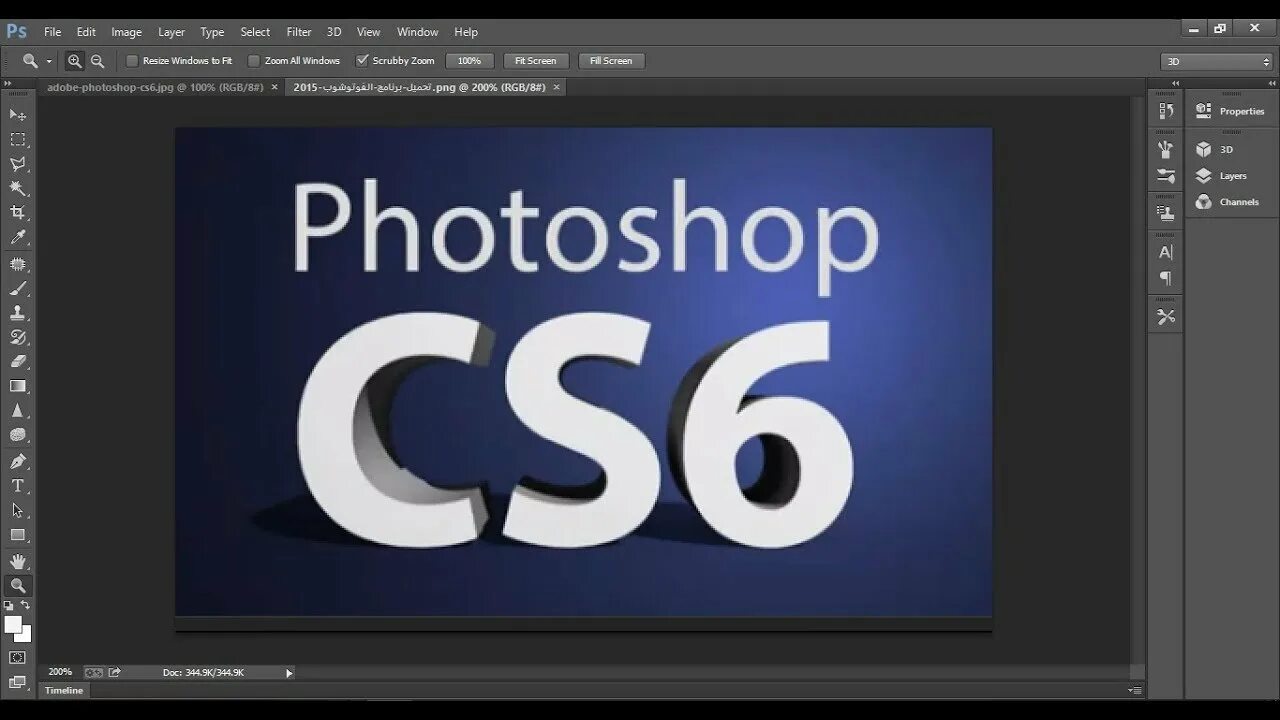Open the Brush Presets panel icon
The image size is (1280, 720).
tap(1166, 150)
